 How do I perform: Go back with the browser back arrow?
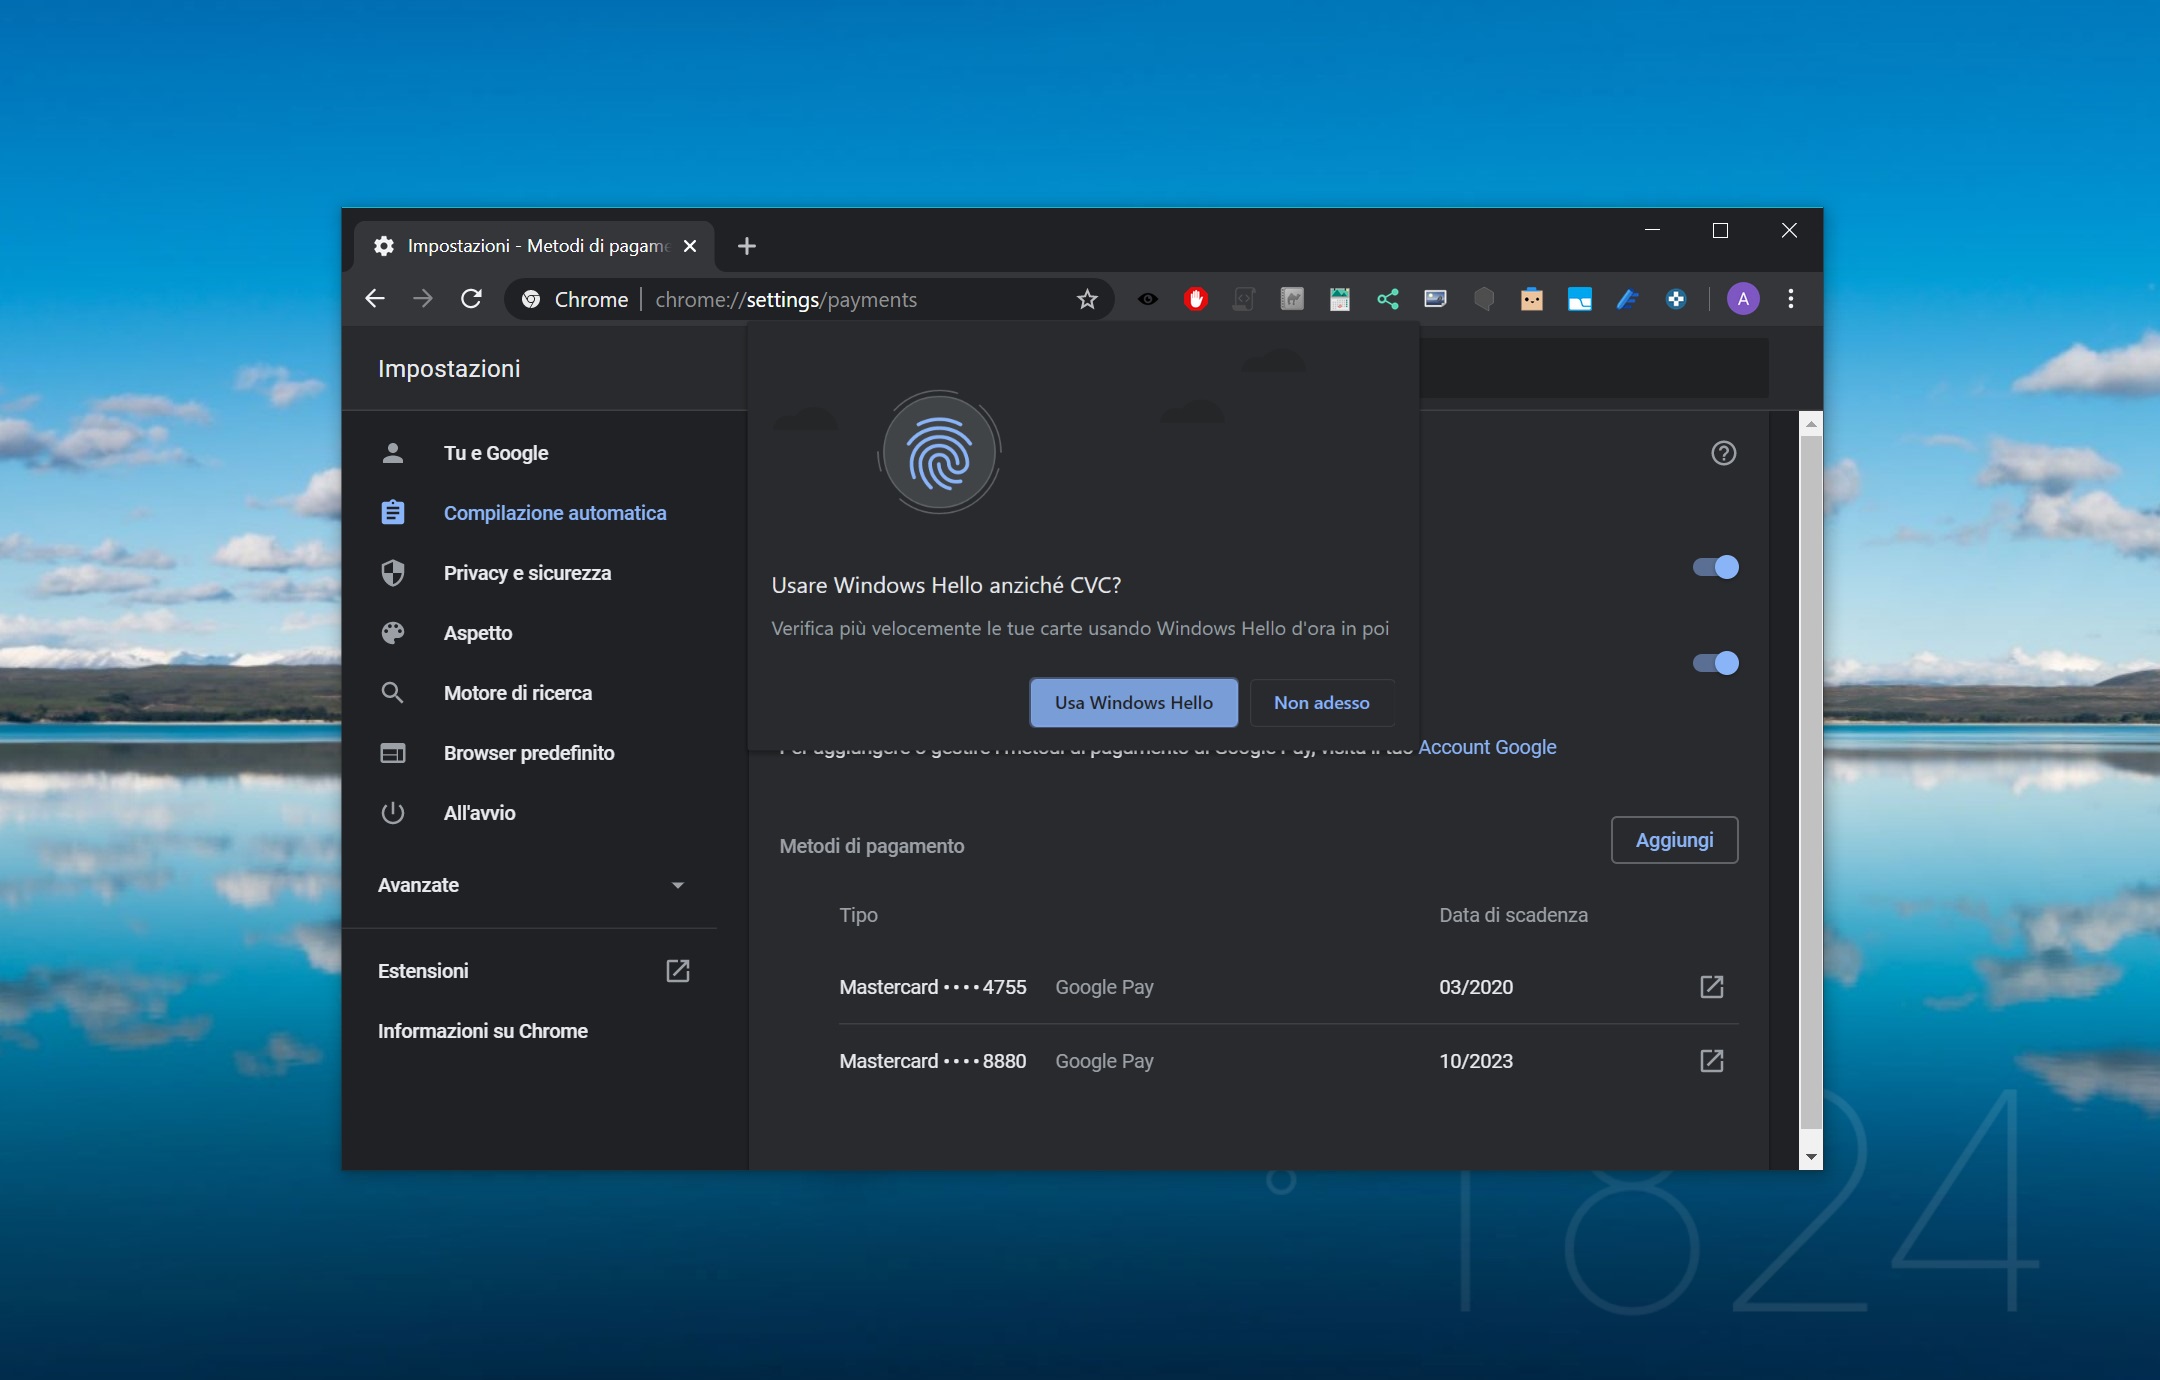point(375,299)
